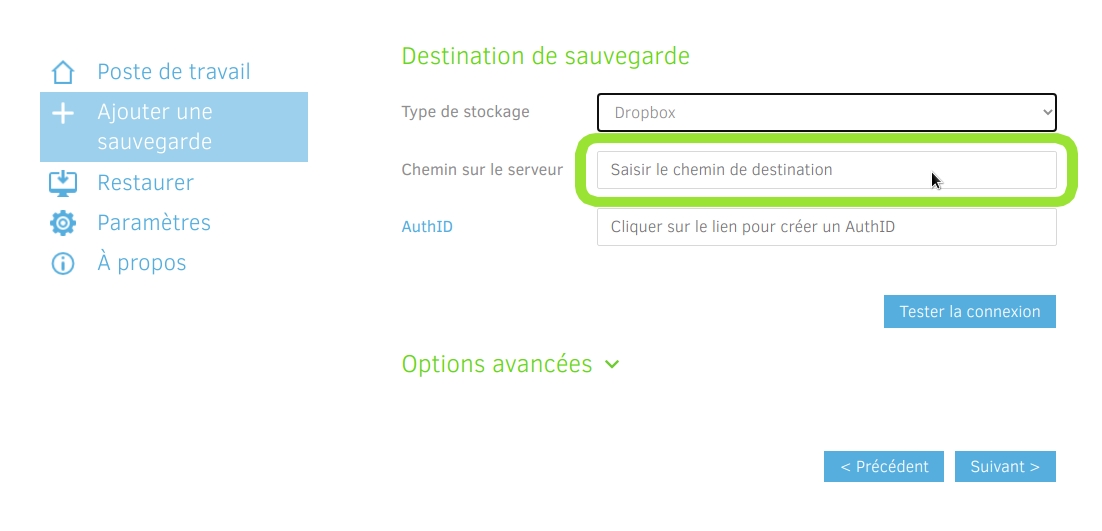
Task: Click the Chemin sur le serveur label
Action: tap(482, 170)
